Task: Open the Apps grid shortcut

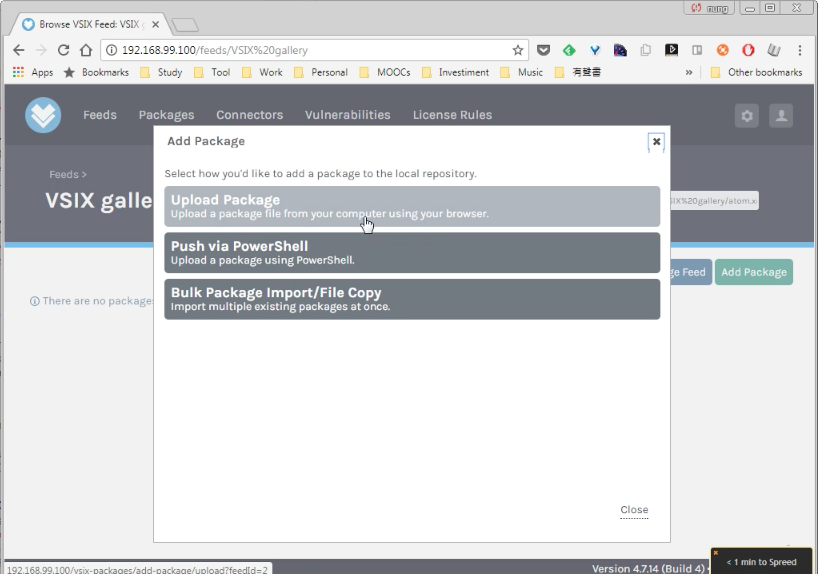Action: click(x=32, y=72)
